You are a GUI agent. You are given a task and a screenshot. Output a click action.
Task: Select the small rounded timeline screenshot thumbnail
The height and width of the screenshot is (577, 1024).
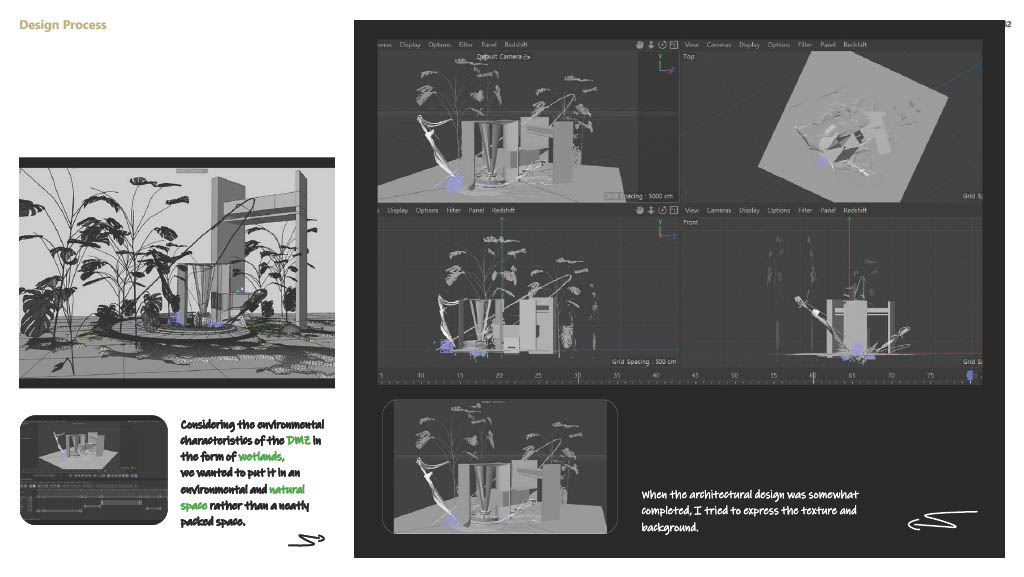point(94,470)
